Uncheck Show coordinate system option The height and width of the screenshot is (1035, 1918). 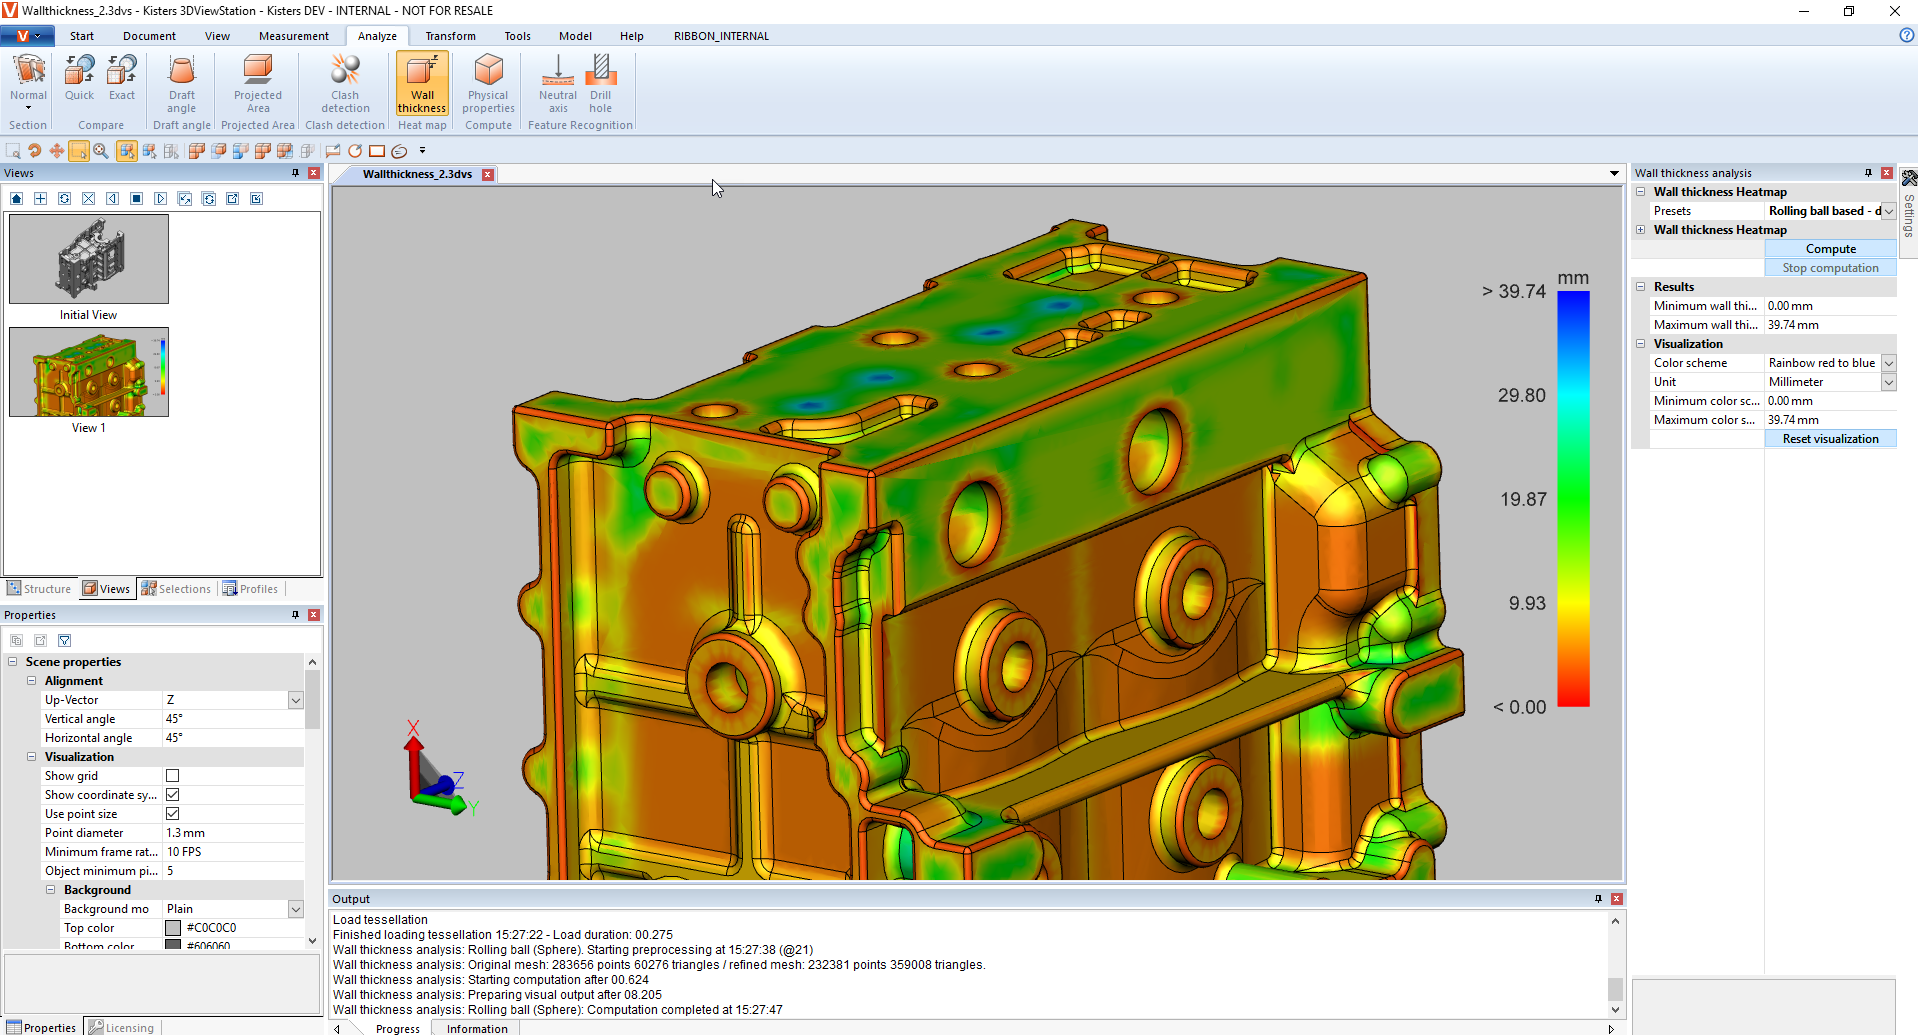172,795
